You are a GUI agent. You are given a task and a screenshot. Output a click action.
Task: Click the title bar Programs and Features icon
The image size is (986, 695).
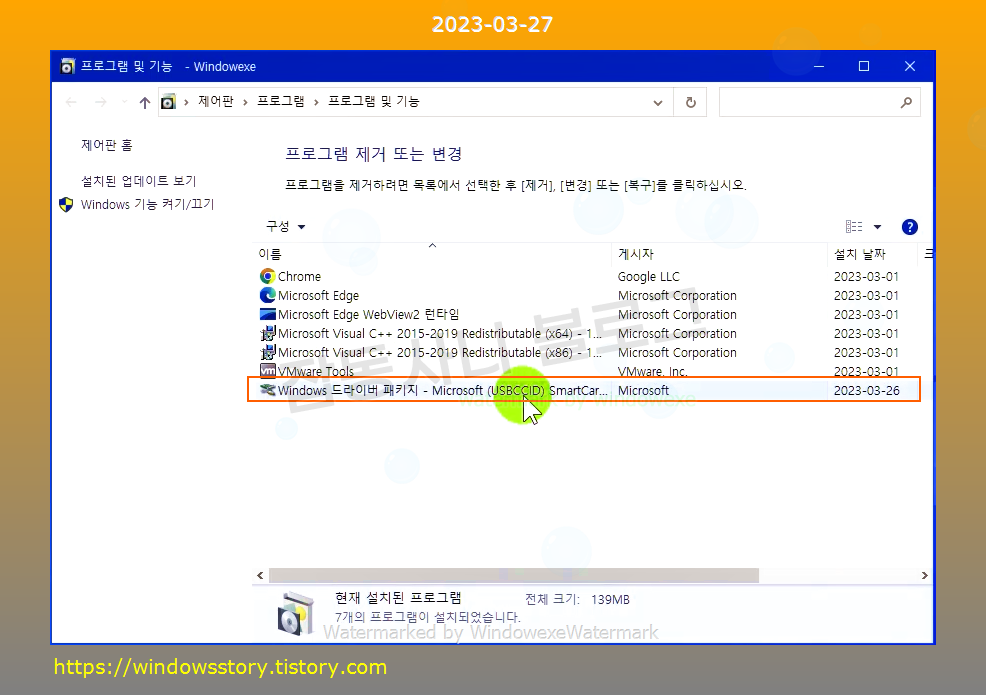pyautogui.click(x=67, y=66)
